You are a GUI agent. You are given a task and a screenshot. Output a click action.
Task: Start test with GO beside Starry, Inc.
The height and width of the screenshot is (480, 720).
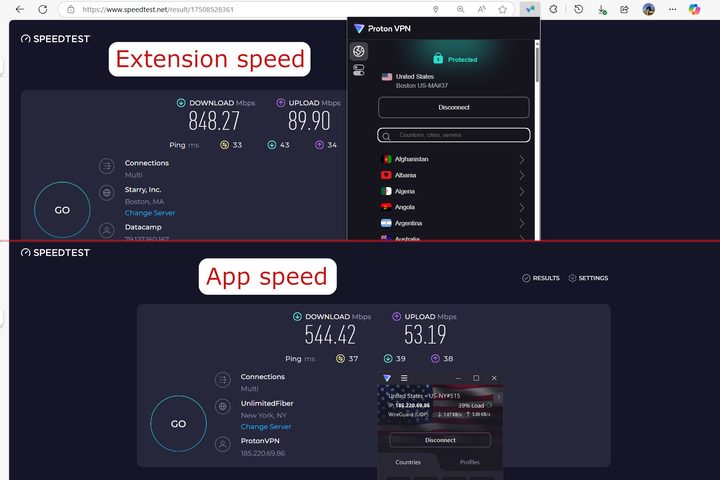click(x=62, y=210)
